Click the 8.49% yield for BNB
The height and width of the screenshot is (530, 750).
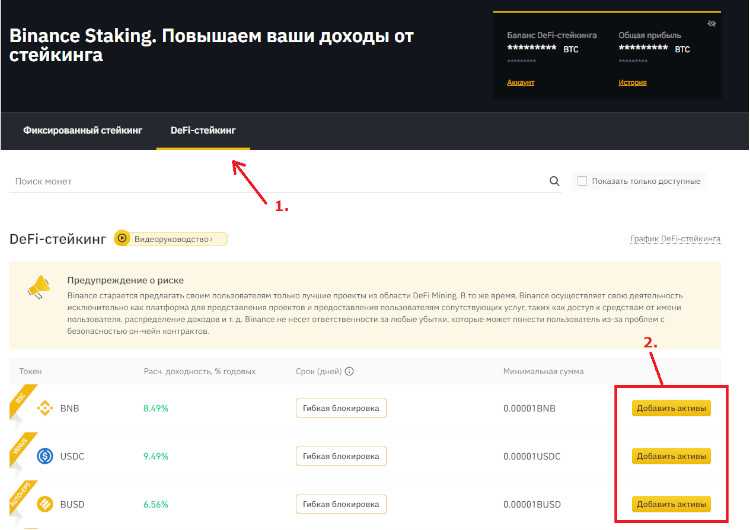pos(156,408)
